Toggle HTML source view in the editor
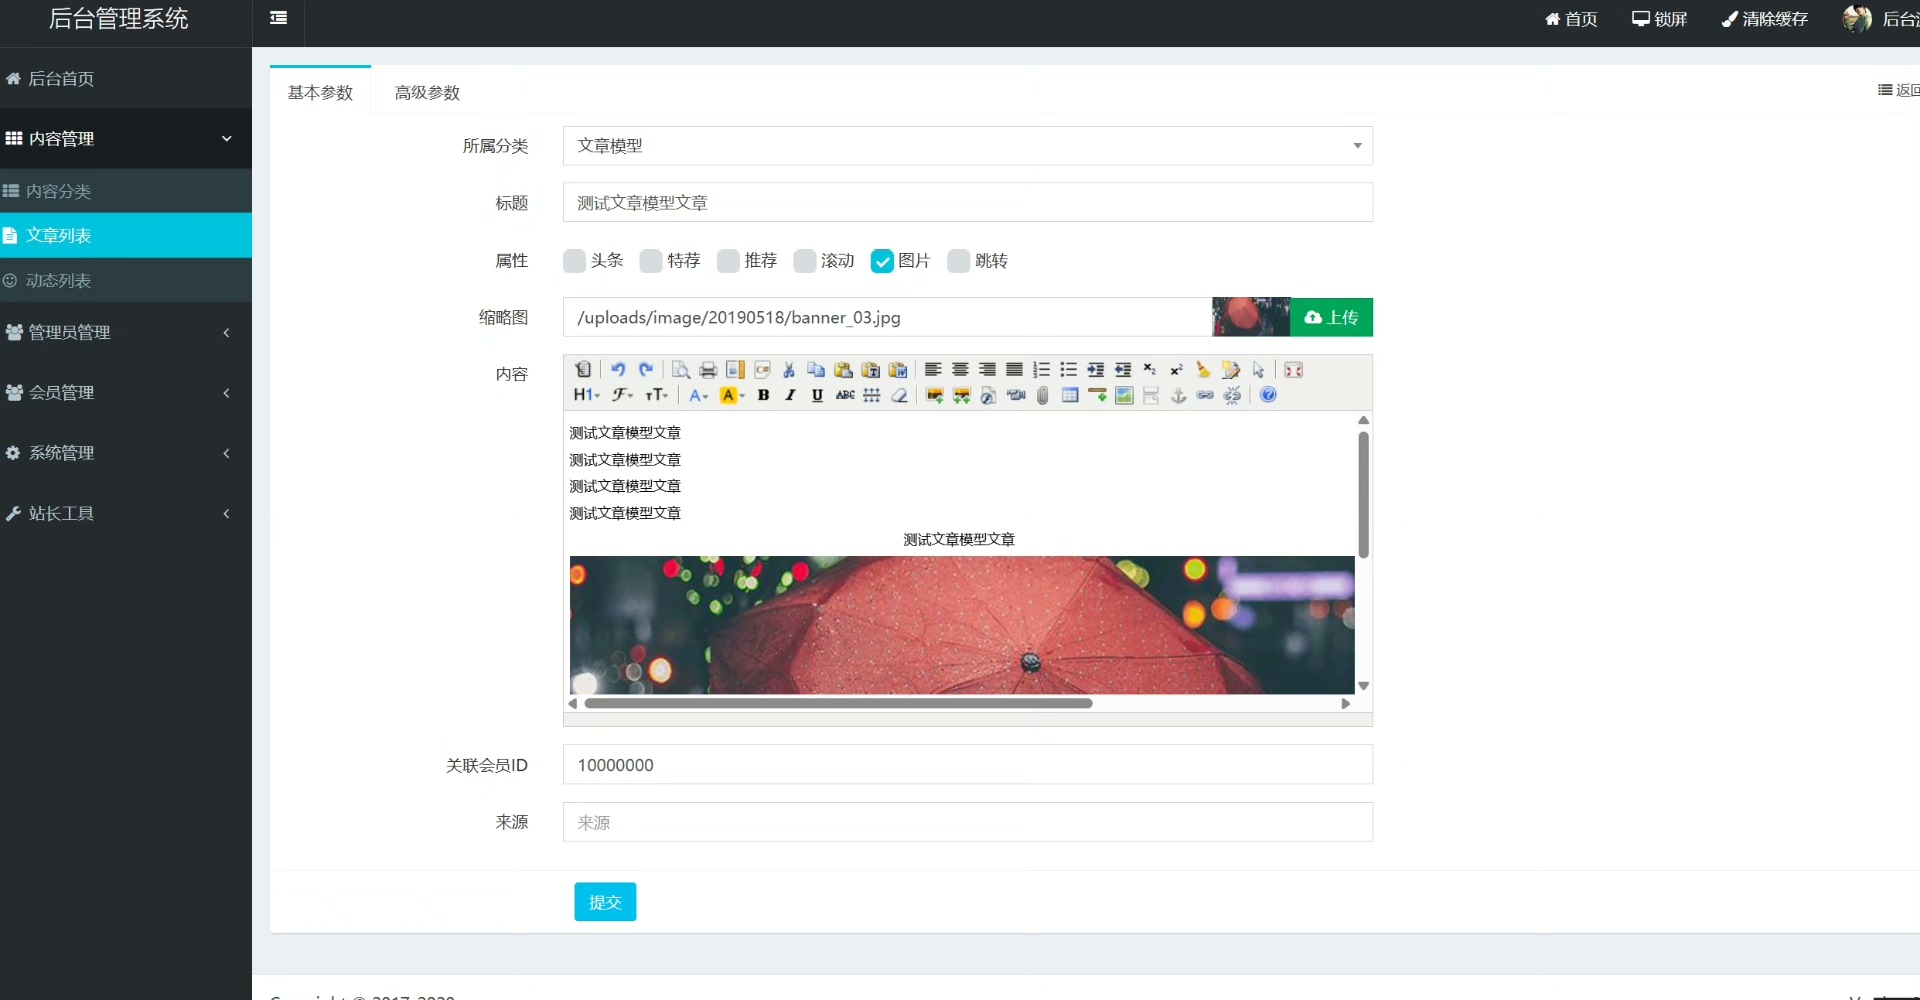 (x=583, y=370)
